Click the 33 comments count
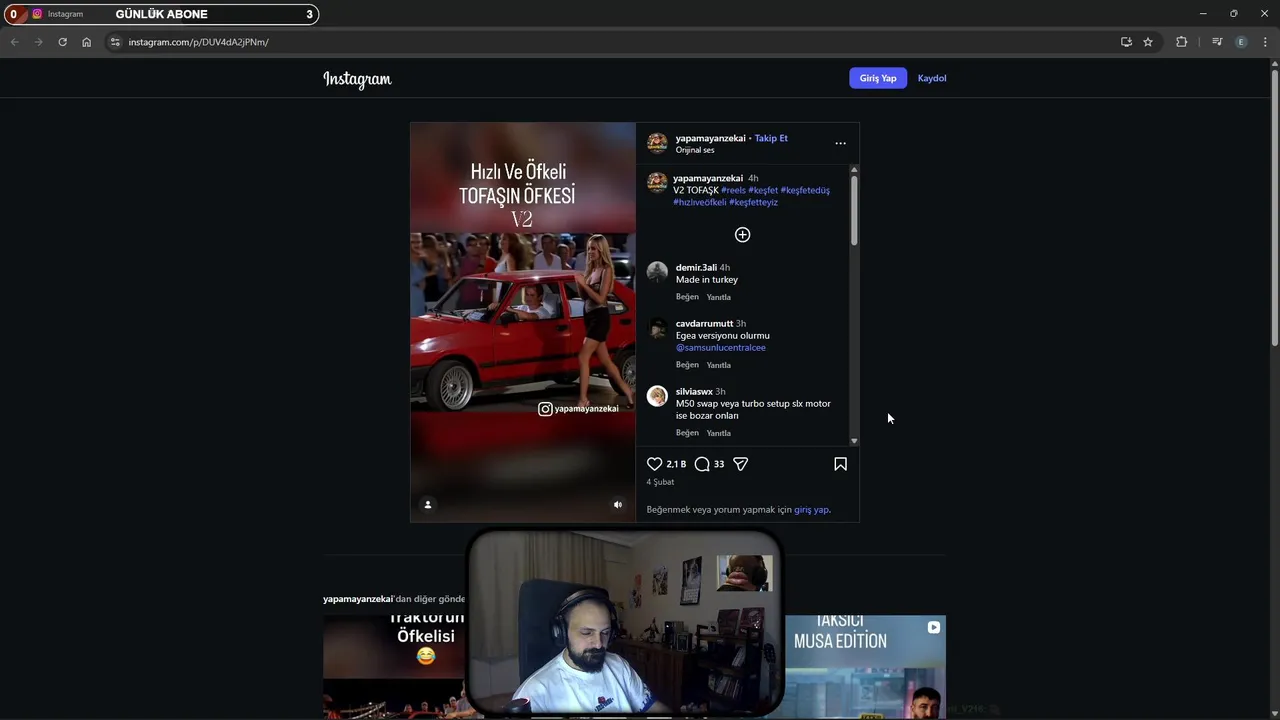This screenshot has height=720, width=1280. point(719,464)
